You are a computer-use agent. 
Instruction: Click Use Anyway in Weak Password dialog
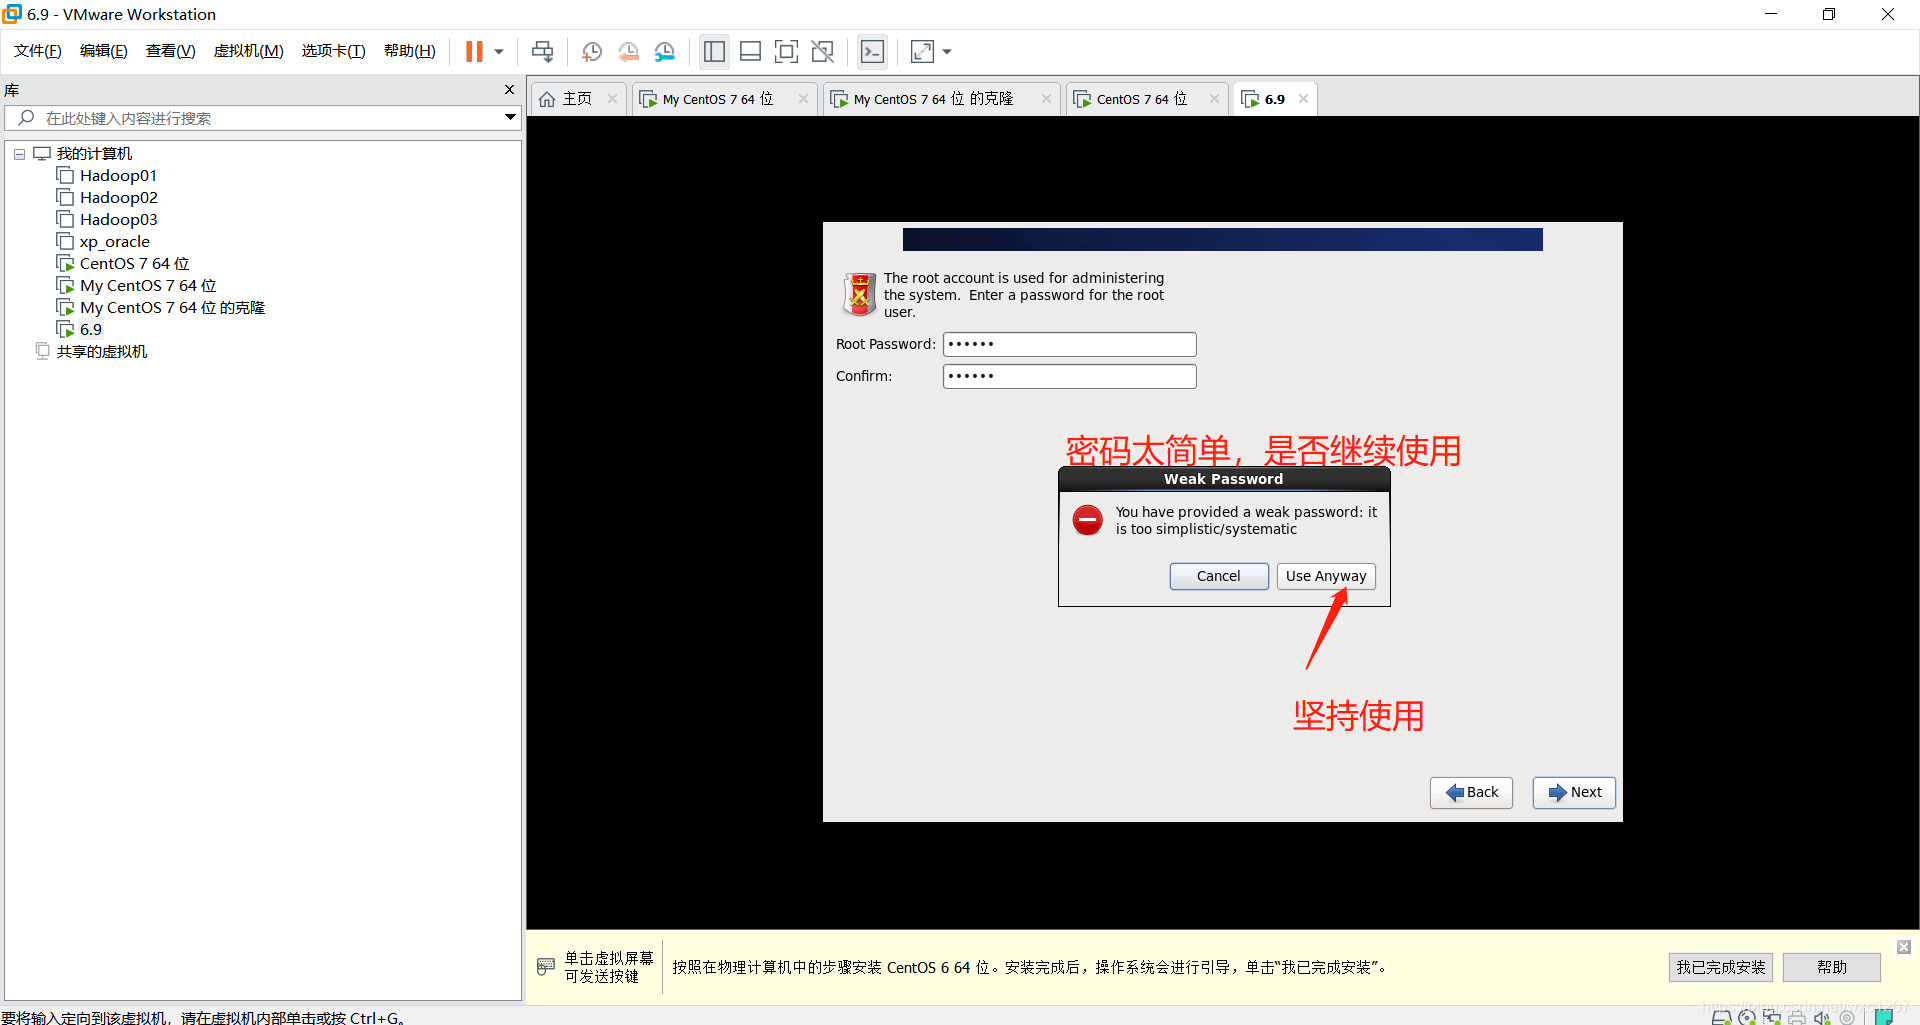1326,576
